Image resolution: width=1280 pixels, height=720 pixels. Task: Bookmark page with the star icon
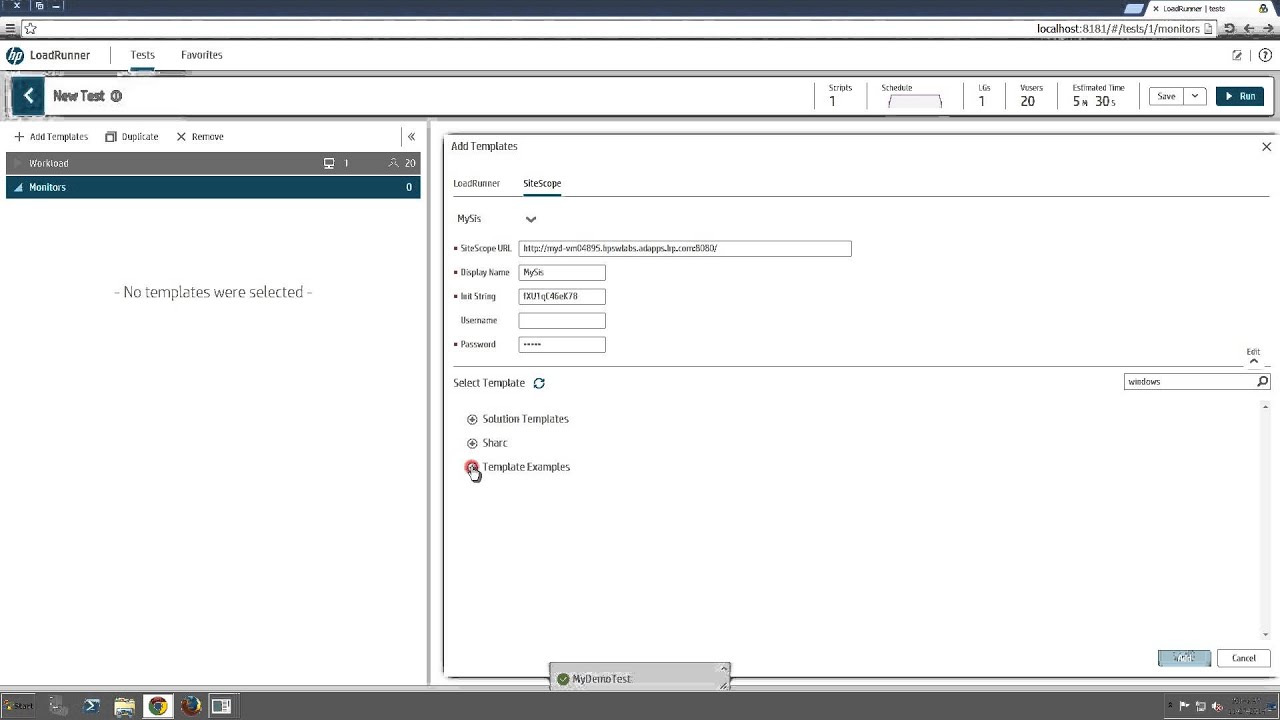click(31, 29)
